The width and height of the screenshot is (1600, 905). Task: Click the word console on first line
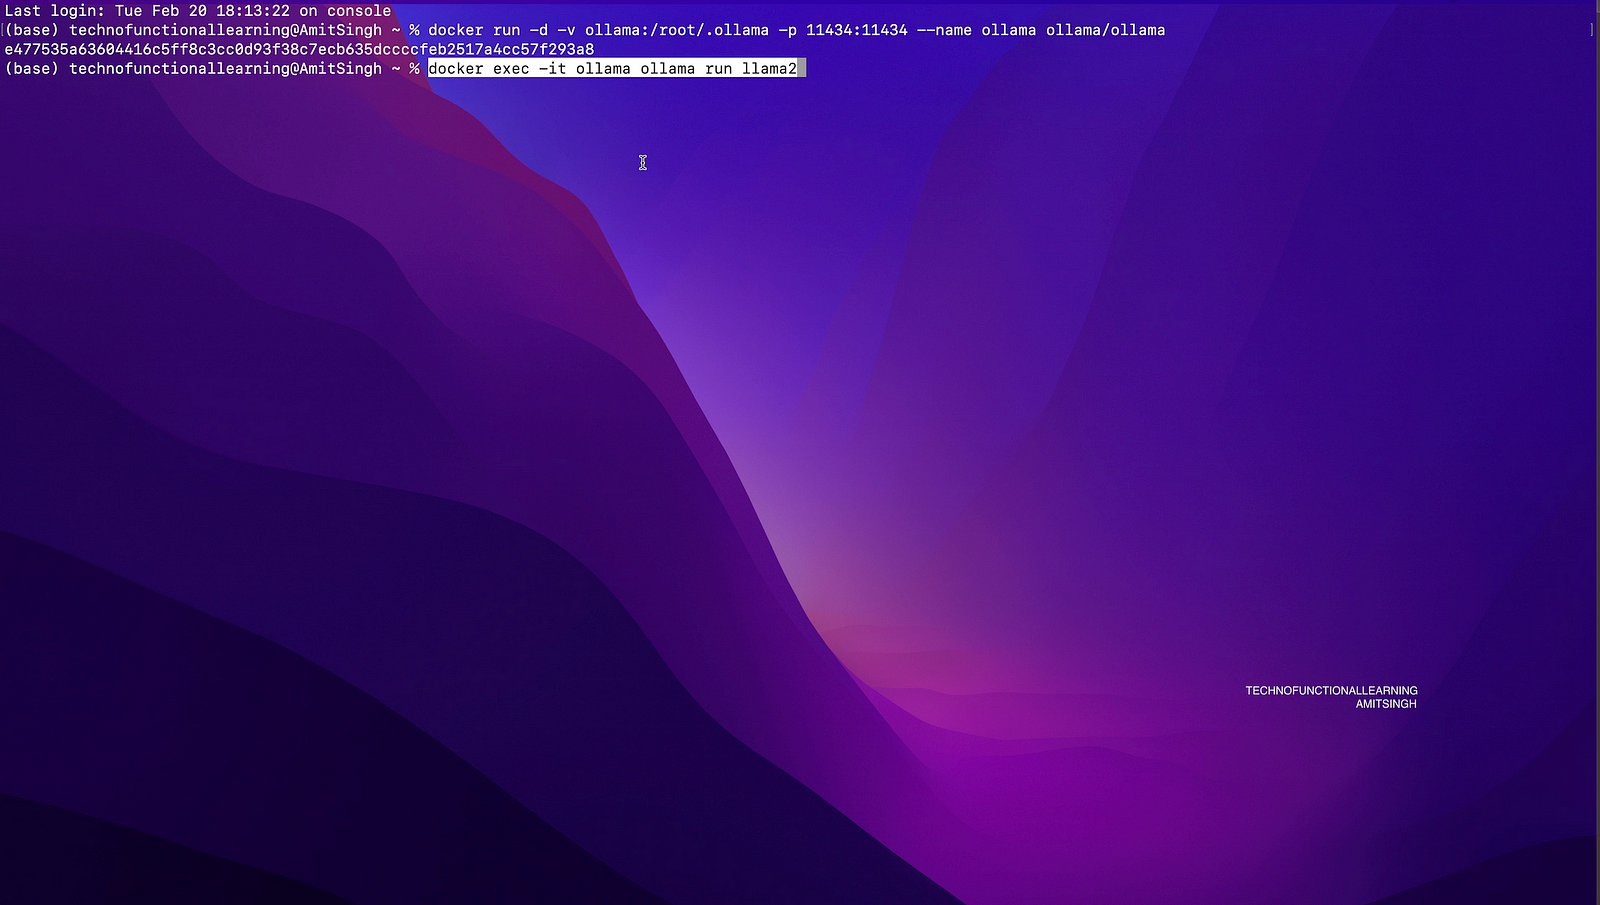(359, 11)
